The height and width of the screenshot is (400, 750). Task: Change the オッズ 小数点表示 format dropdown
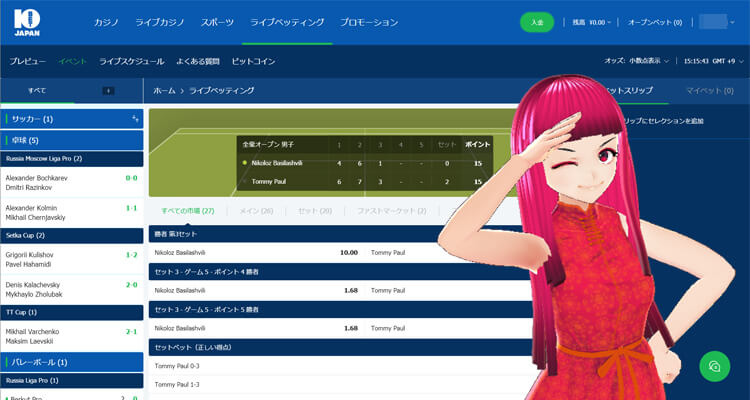(x=636, y=61)
